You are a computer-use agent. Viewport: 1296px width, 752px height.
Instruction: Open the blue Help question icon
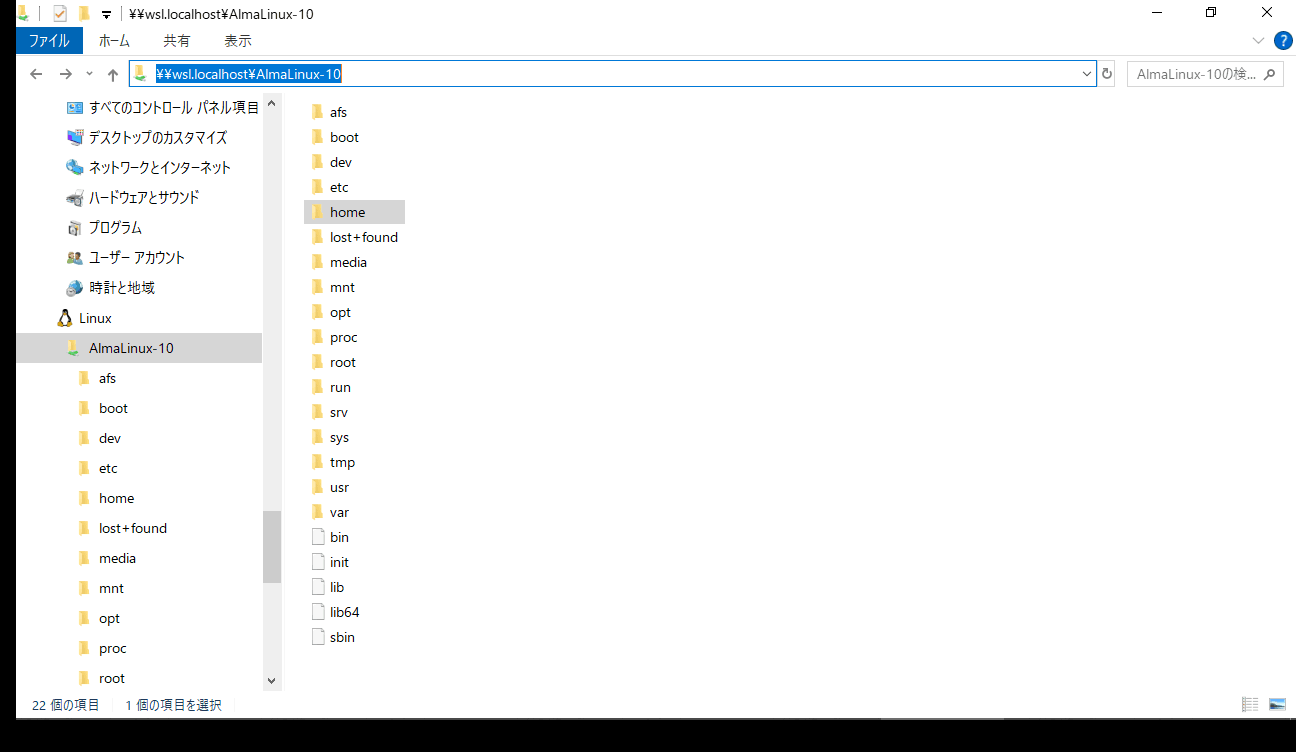pyautogui.click(x=1283, y=41)
